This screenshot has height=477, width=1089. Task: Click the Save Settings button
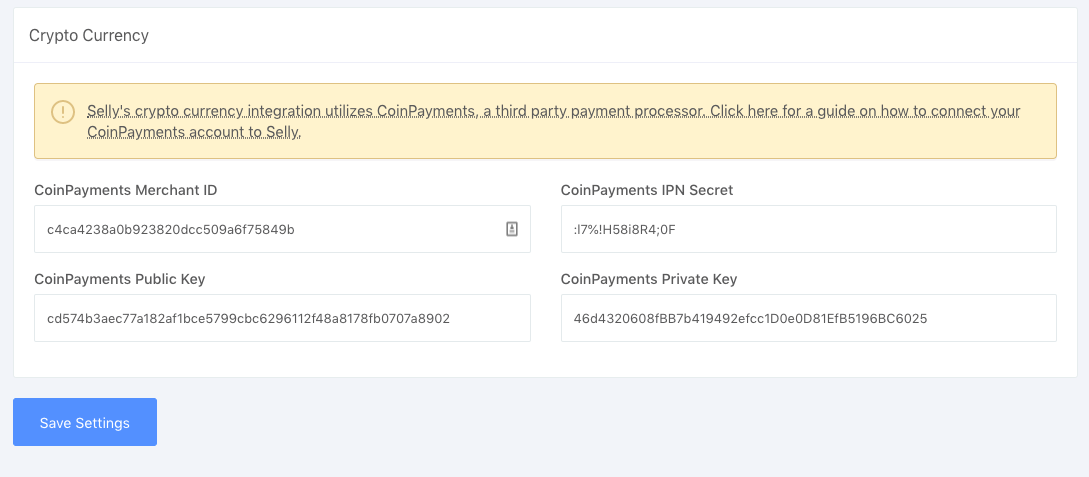click(85, 422)
